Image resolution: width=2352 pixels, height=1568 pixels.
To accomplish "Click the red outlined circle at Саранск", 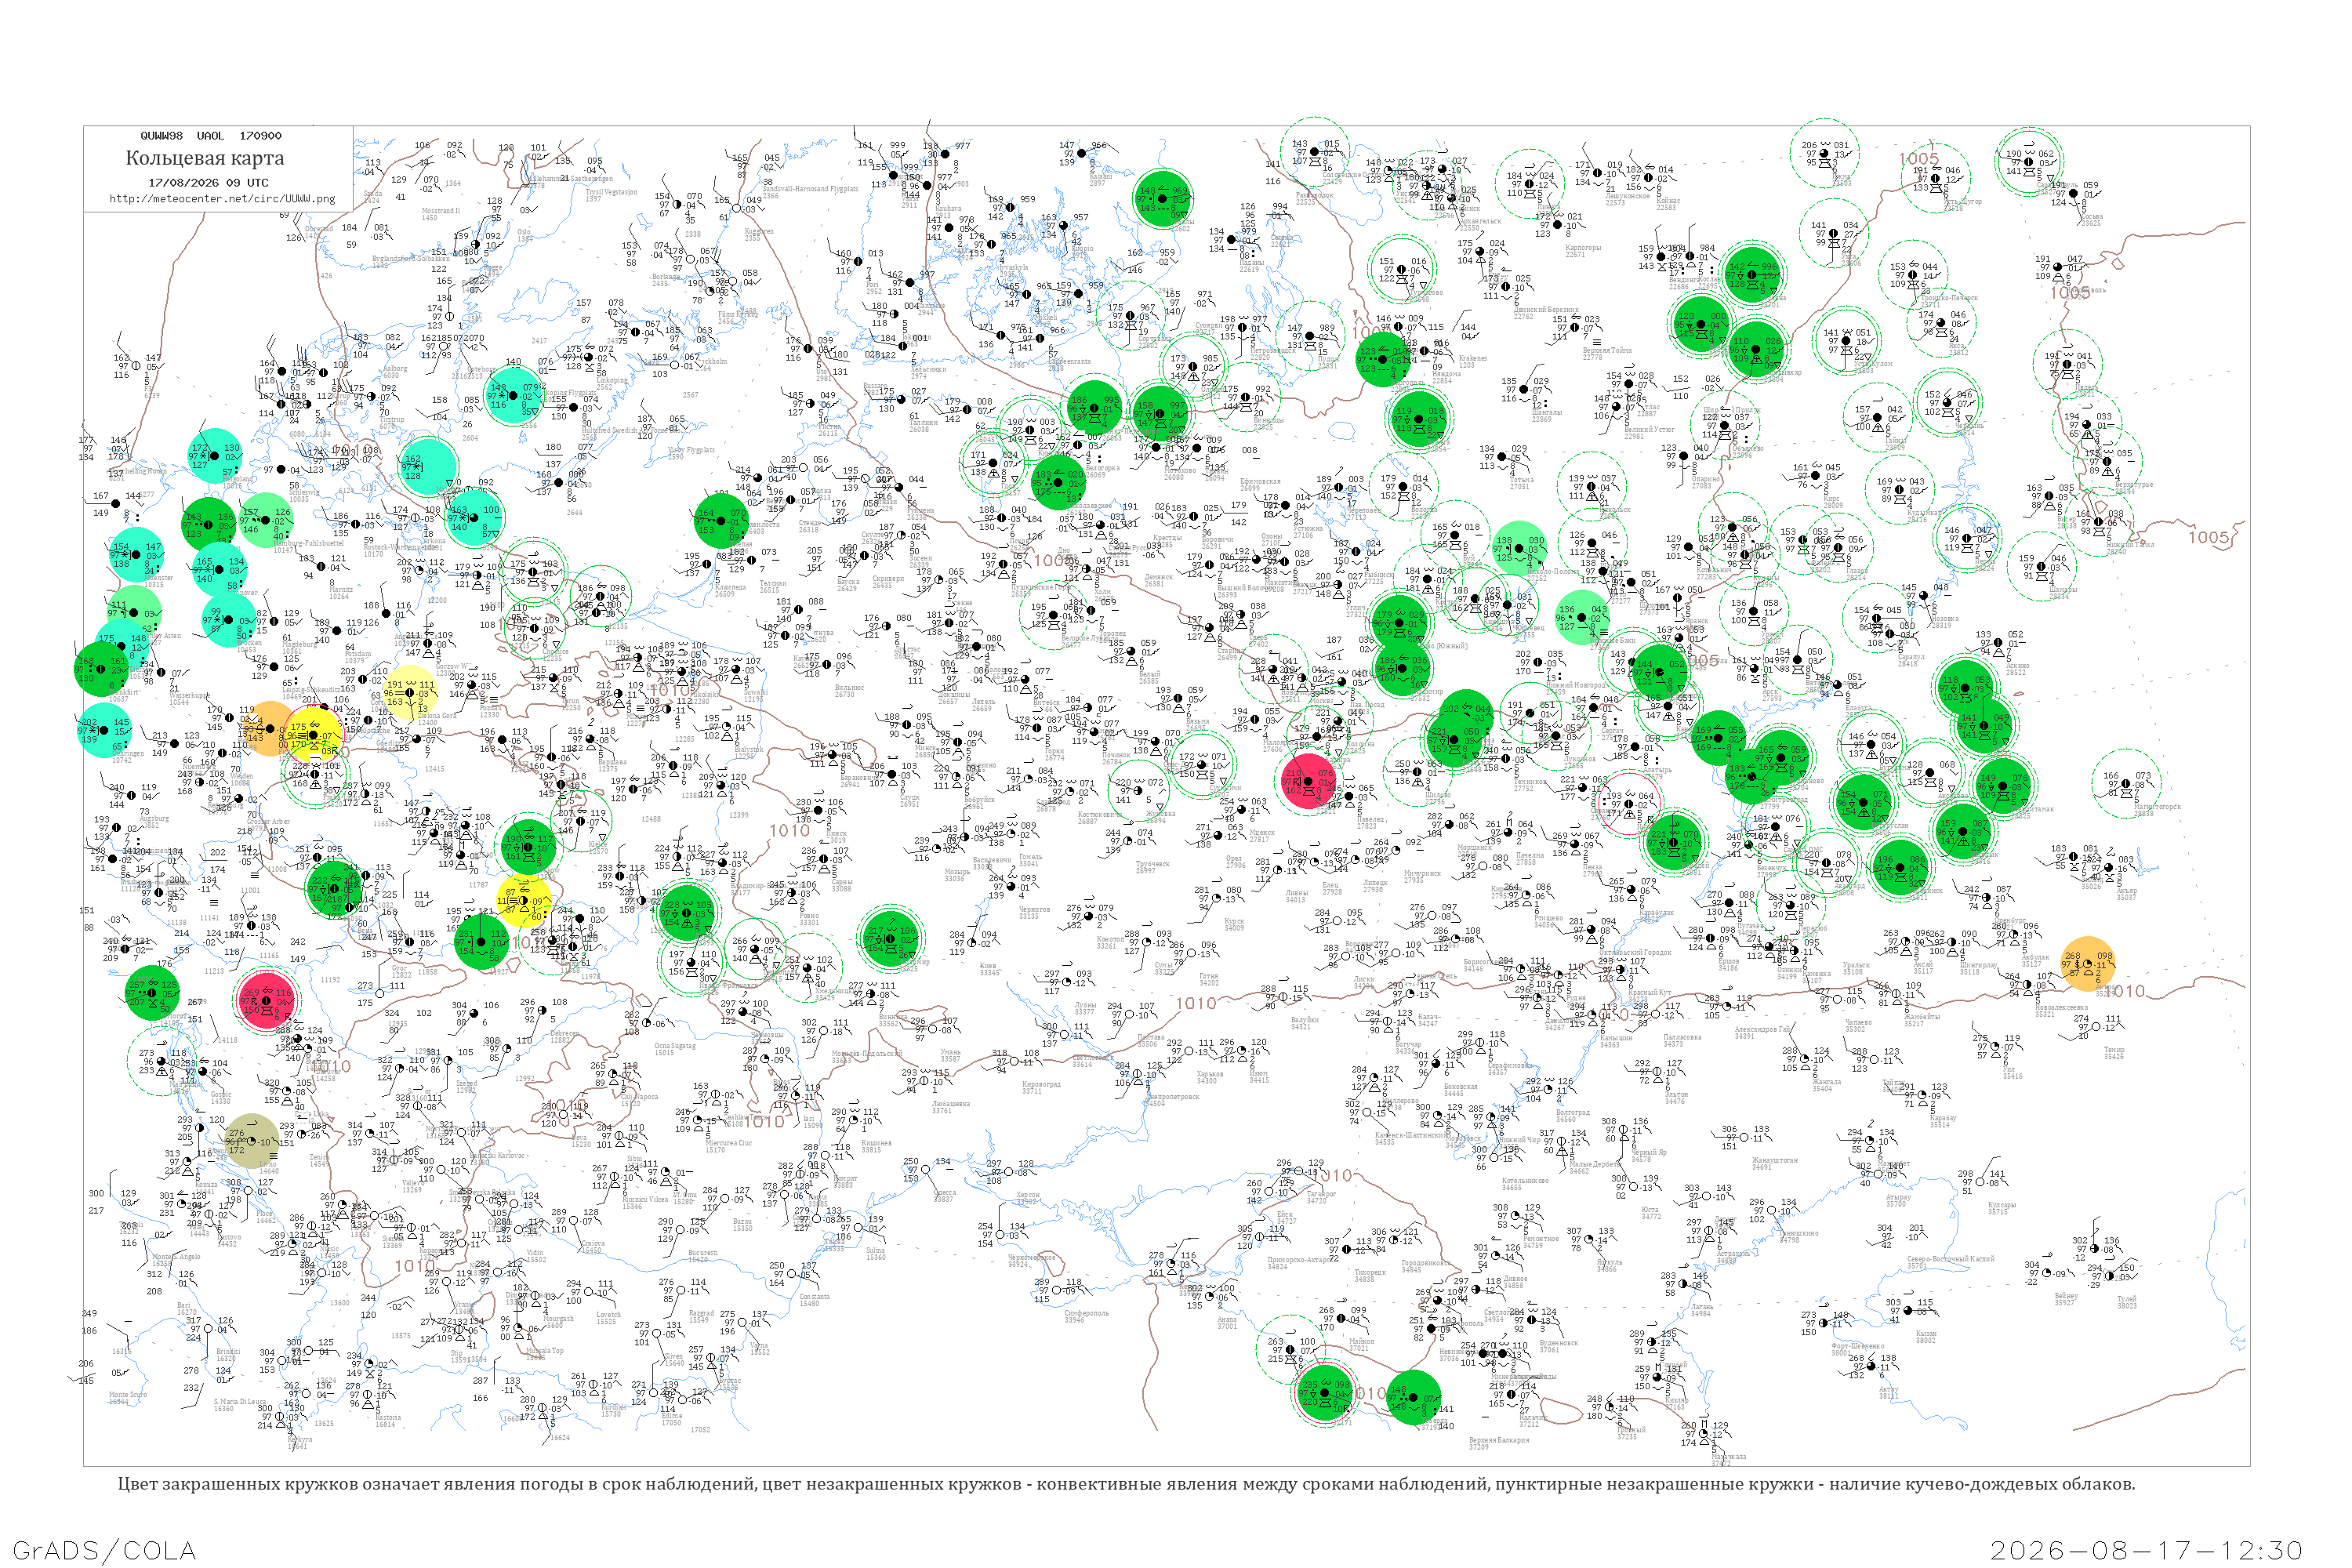I will pos(1628,803).
